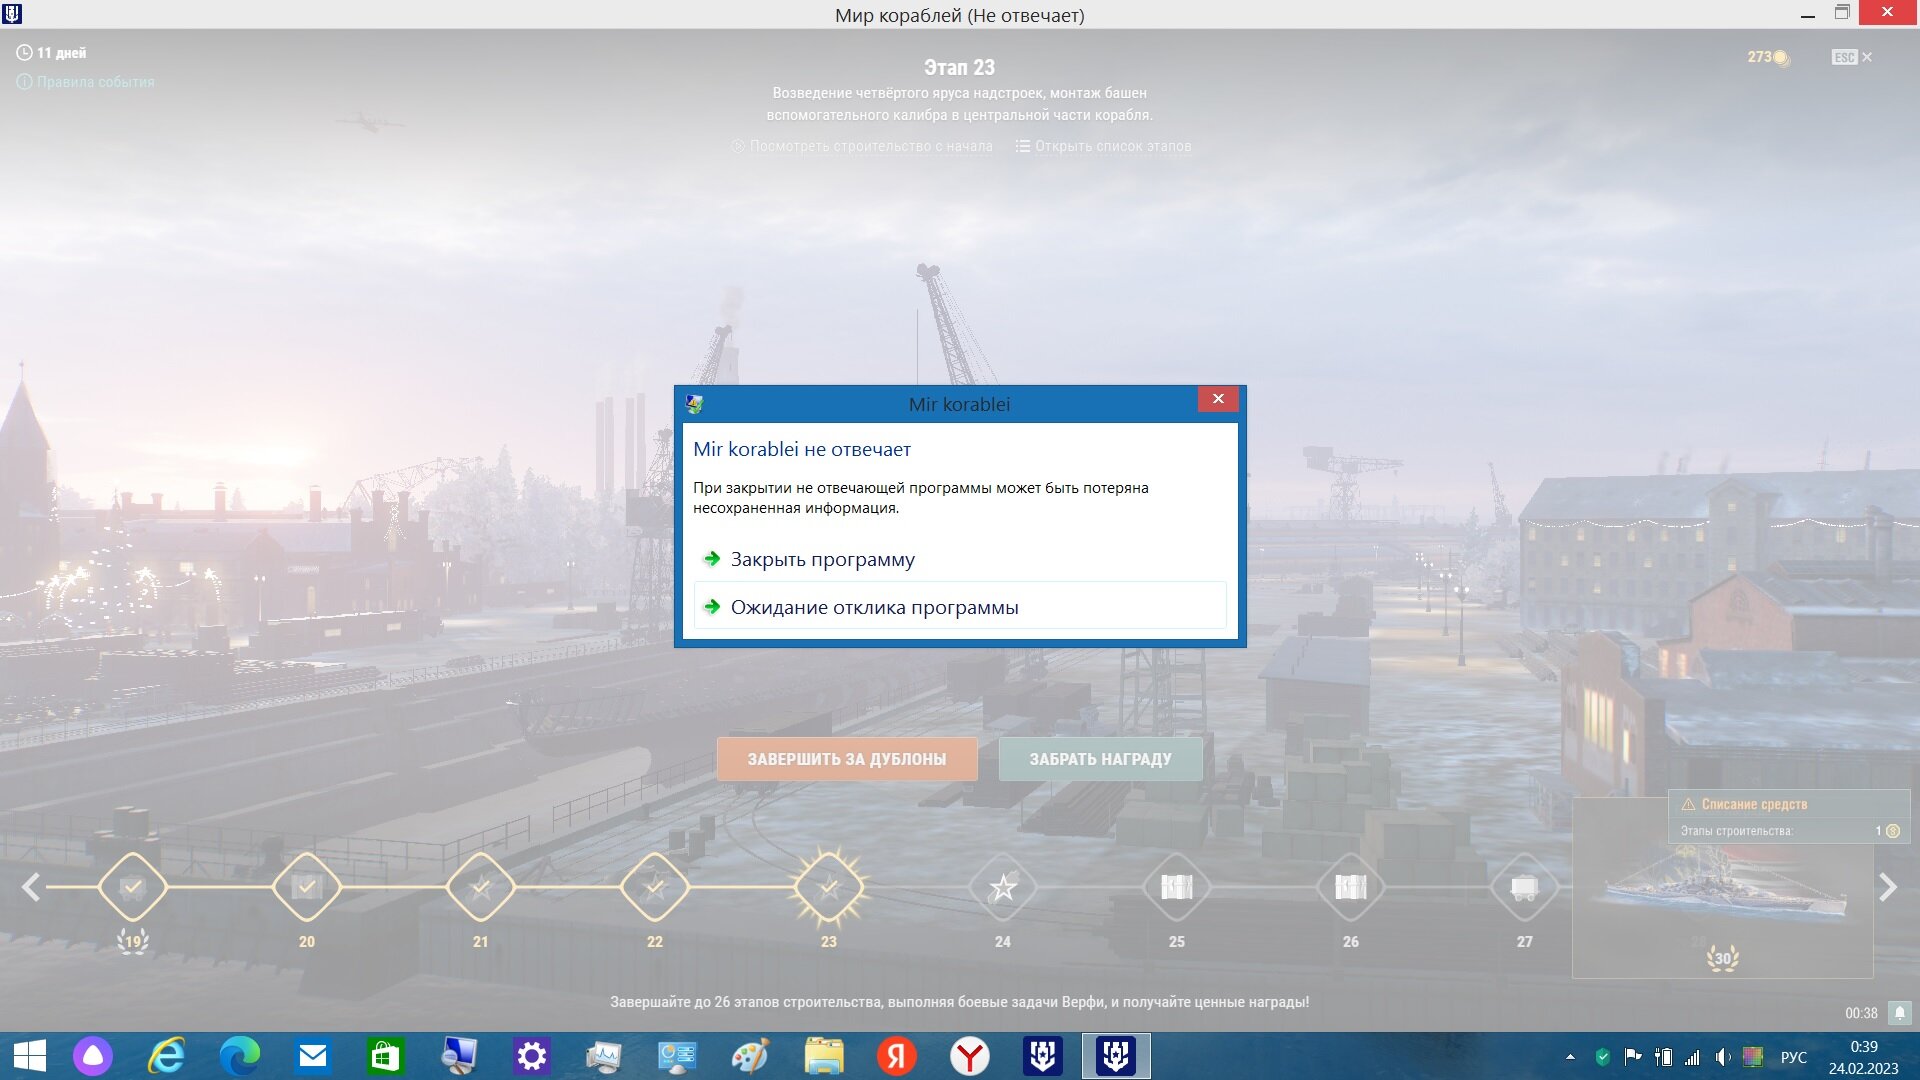Open 'Открыть список этапов' link
Image resolution: width=1920 pixels, height=1080 pixels.
click(x=1103, y=146)
